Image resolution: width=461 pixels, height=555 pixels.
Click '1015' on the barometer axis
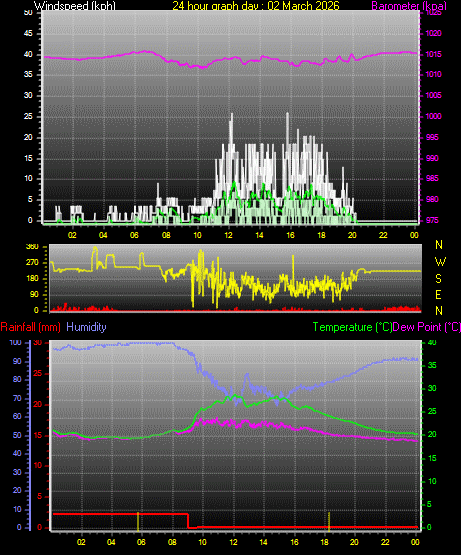point(434,54)
